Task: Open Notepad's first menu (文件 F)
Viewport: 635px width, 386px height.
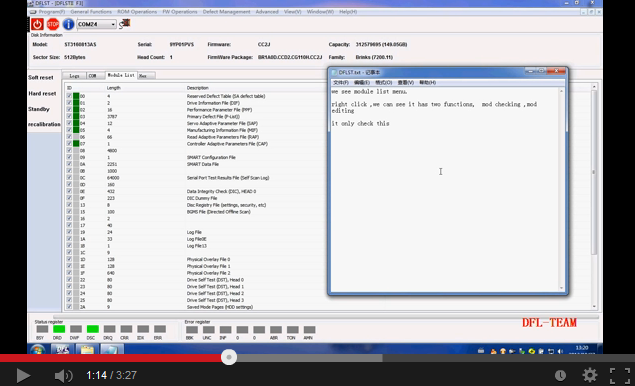Action: click(x=341, y=83)
